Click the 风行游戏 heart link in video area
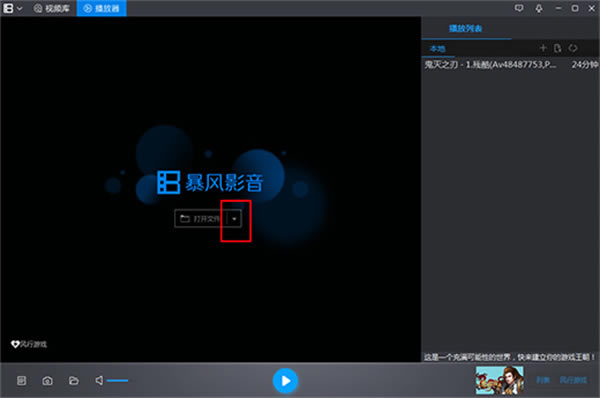Image resolution: width=600 pixels, height=398 pixels. 29,344
